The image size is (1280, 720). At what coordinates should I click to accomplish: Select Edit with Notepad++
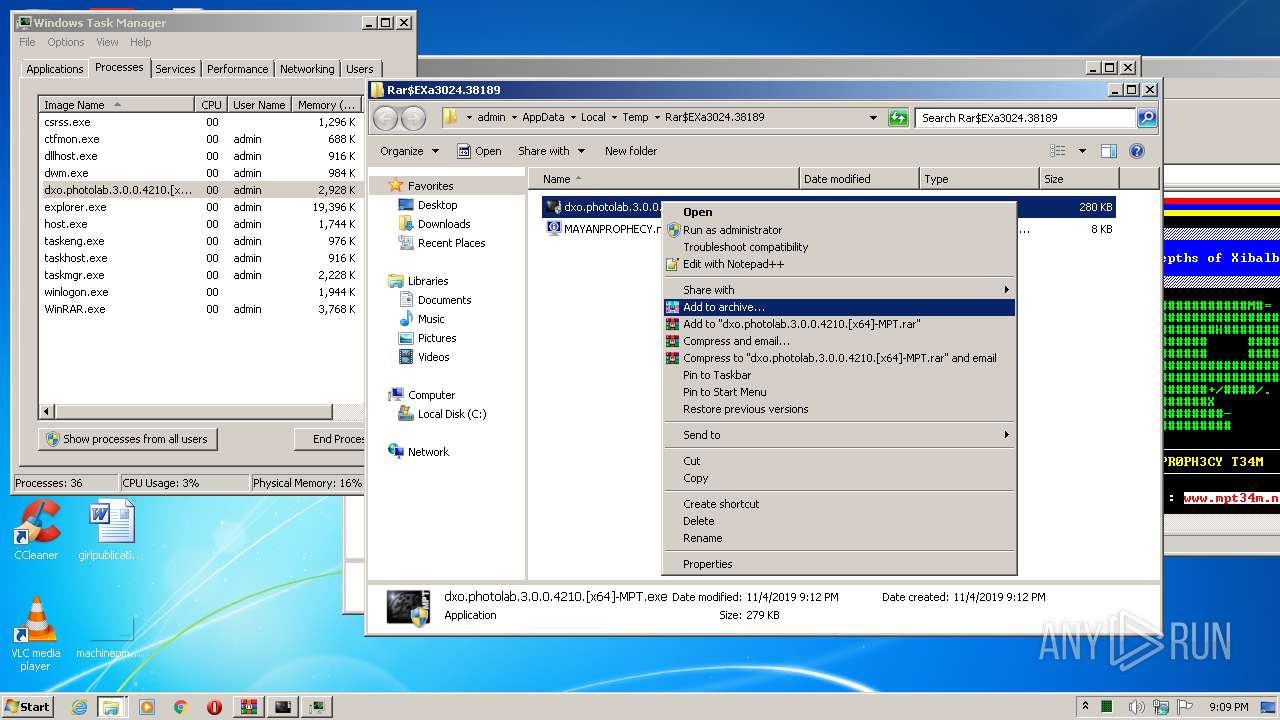point(839,264)
